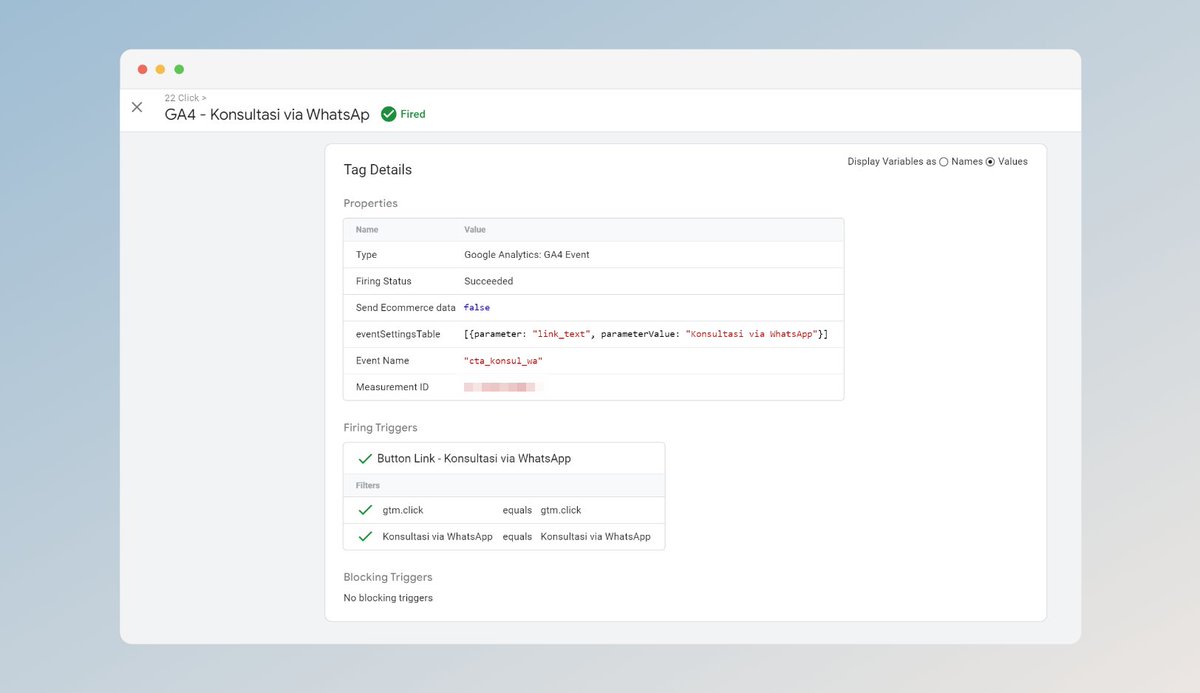This screenshot has height=693, width=1200.
Task: Close the tag details panel with X
Action: click(x=137, y=107)
